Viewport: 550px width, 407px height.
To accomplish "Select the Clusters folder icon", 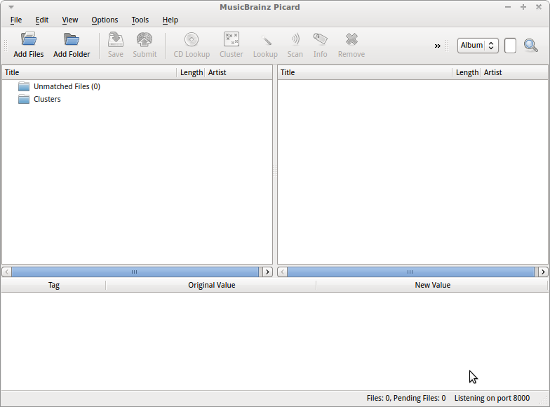I will point(24,99).
